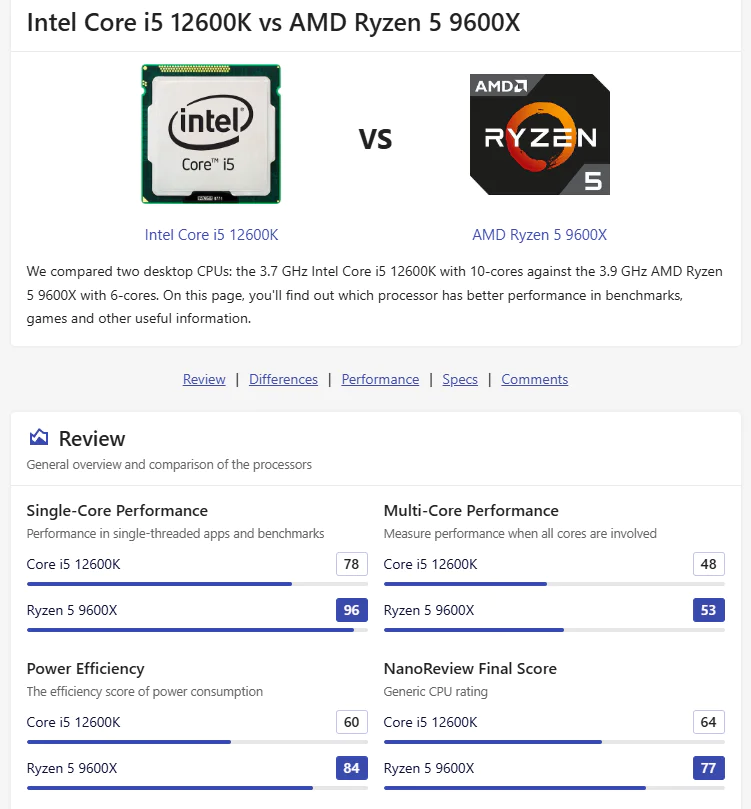Open the Intel Core i5 12600K link

(211, 235)
